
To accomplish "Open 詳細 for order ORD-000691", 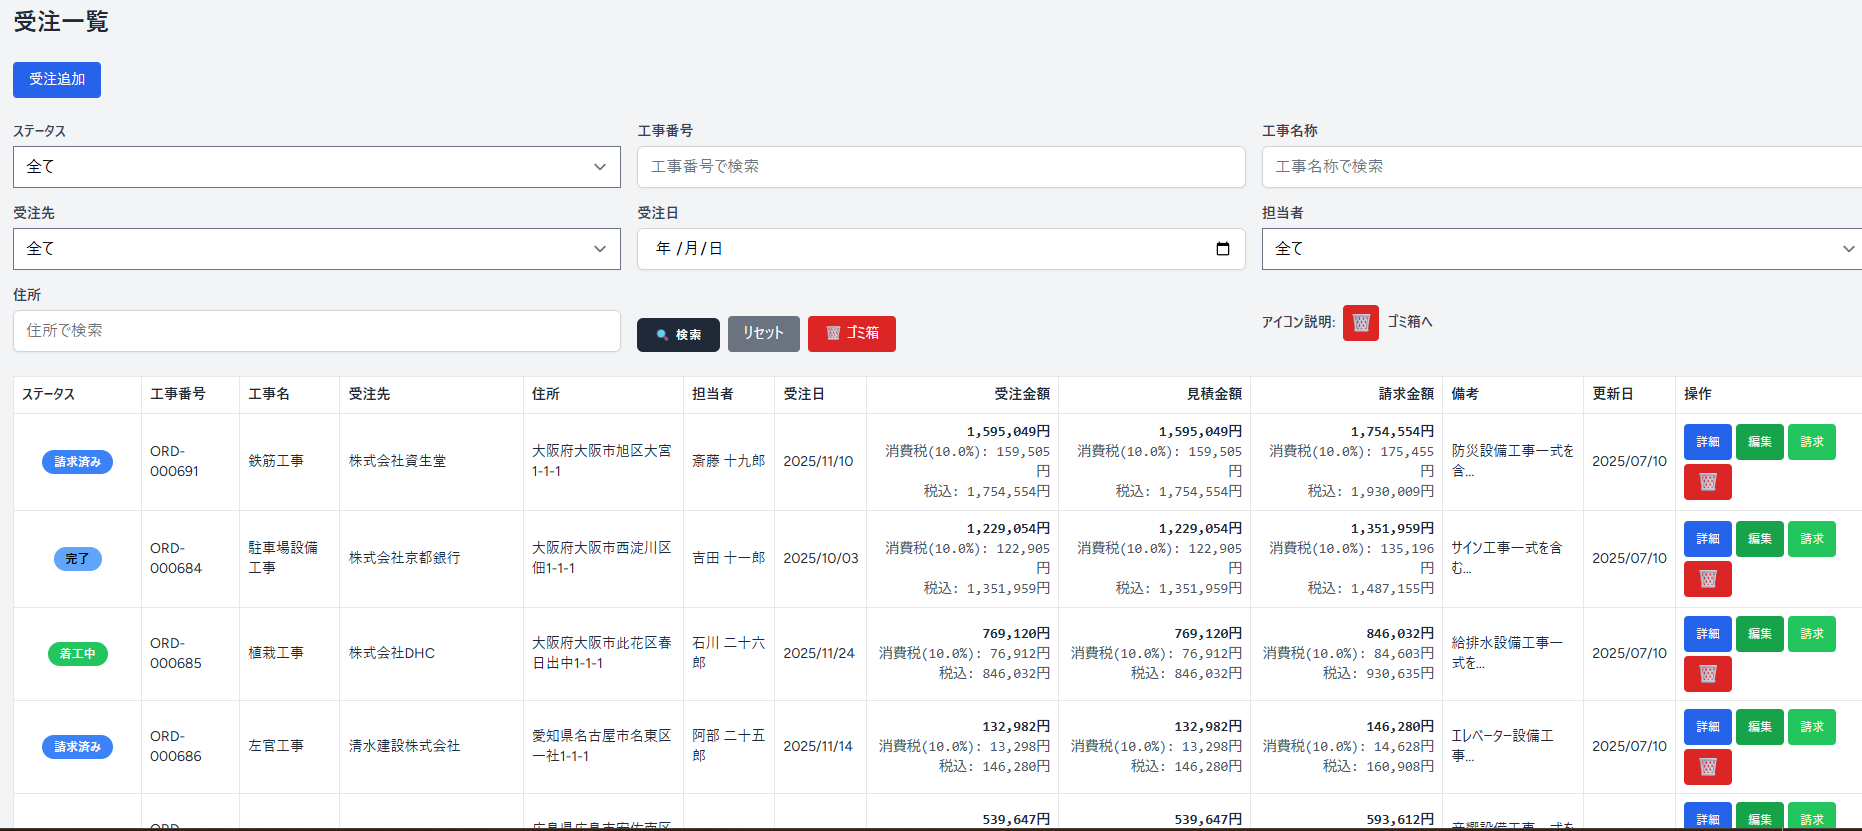I will click(x=1707, y=442).
